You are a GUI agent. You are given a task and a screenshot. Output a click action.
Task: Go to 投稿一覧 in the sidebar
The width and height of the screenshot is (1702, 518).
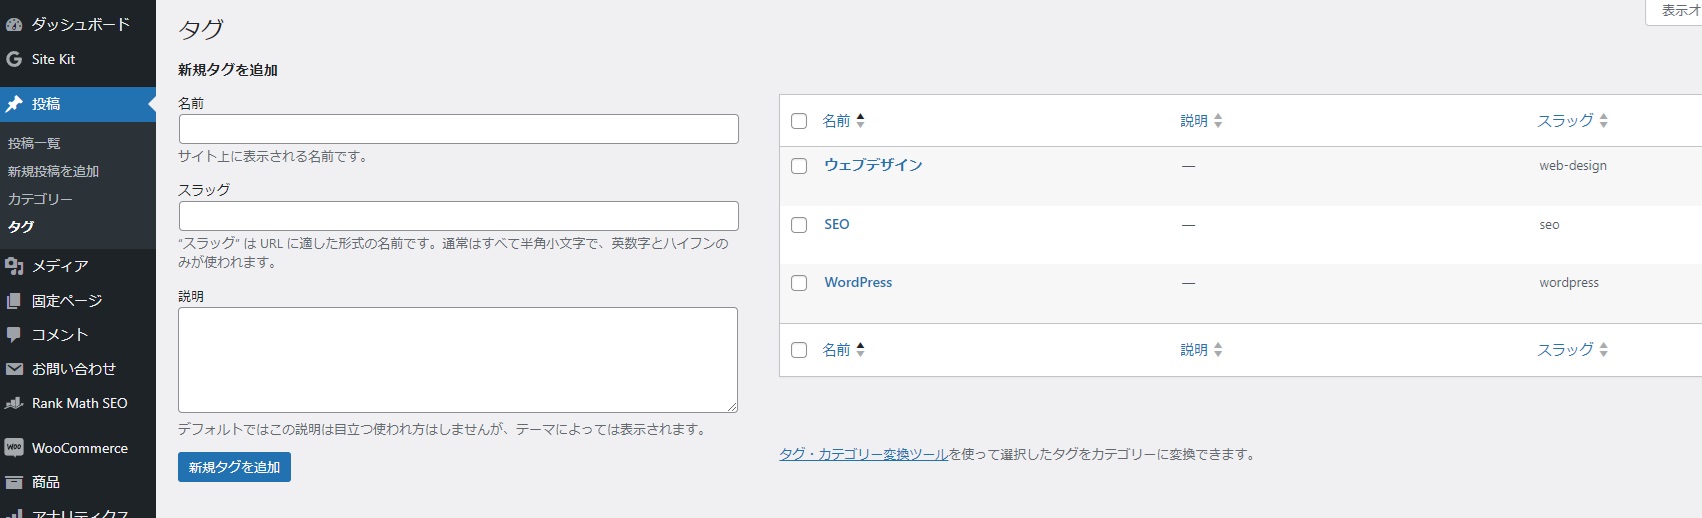(34, 143)
